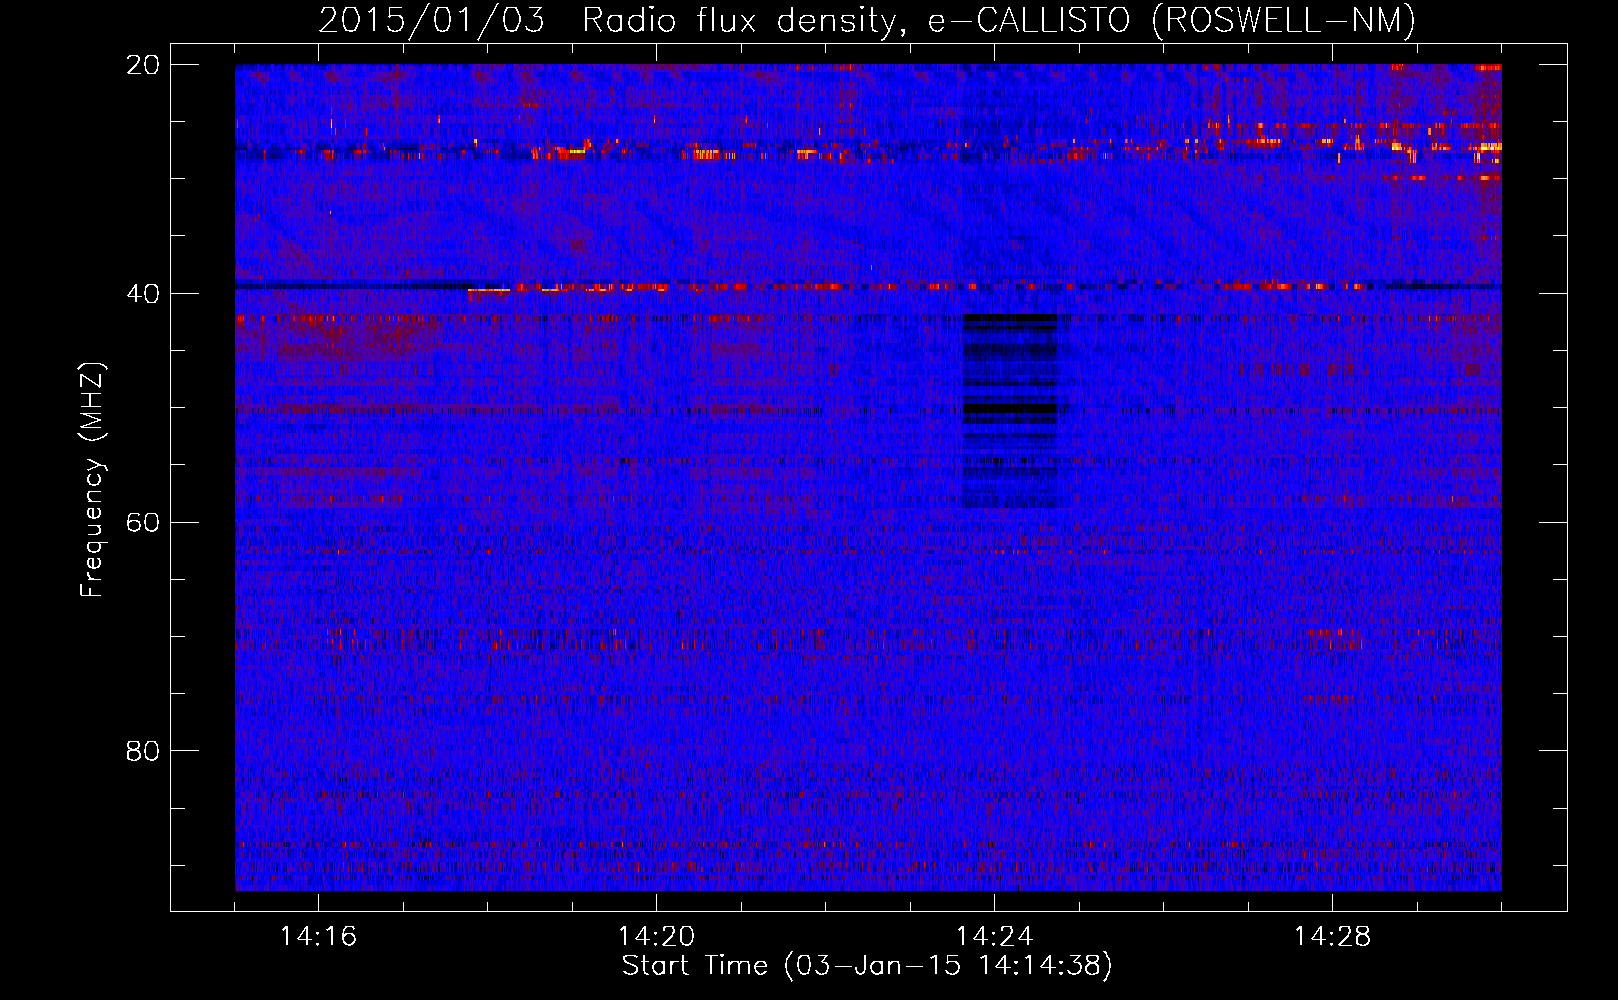Click the 40 MHz frequency tick label
Image resolution: width=1618 pixels, height=1000 pixels.
[x=143, y=294]
